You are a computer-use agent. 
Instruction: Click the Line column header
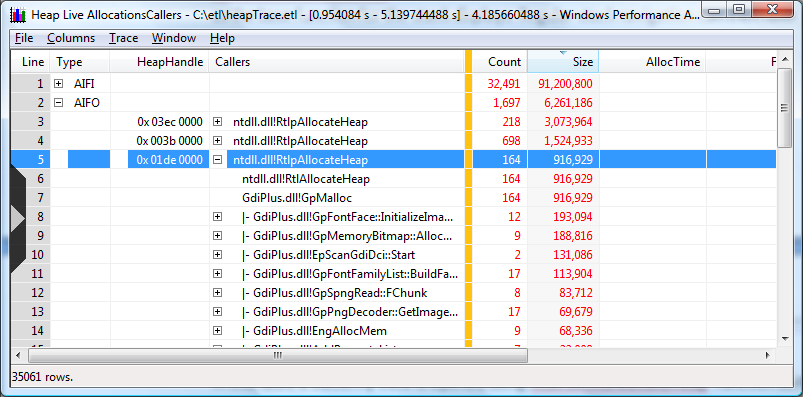pyautogui.click(x=31, y=61)
